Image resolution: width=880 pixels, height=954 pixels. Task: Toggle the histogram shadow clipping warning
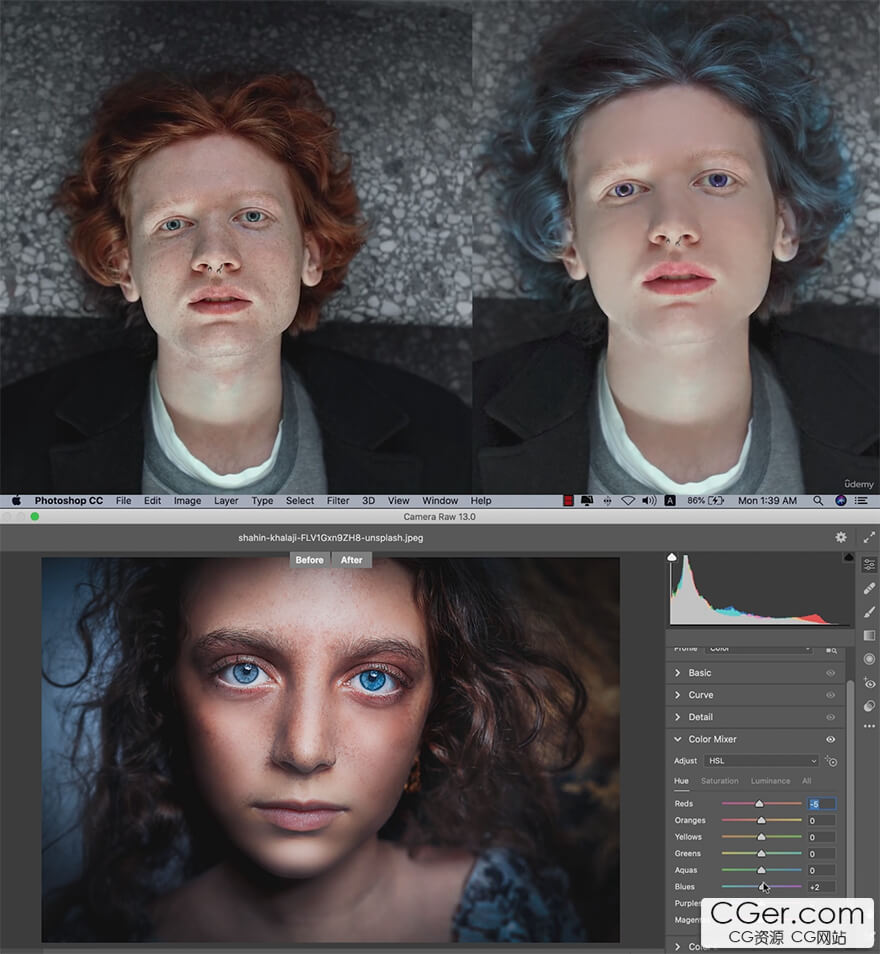672,557
